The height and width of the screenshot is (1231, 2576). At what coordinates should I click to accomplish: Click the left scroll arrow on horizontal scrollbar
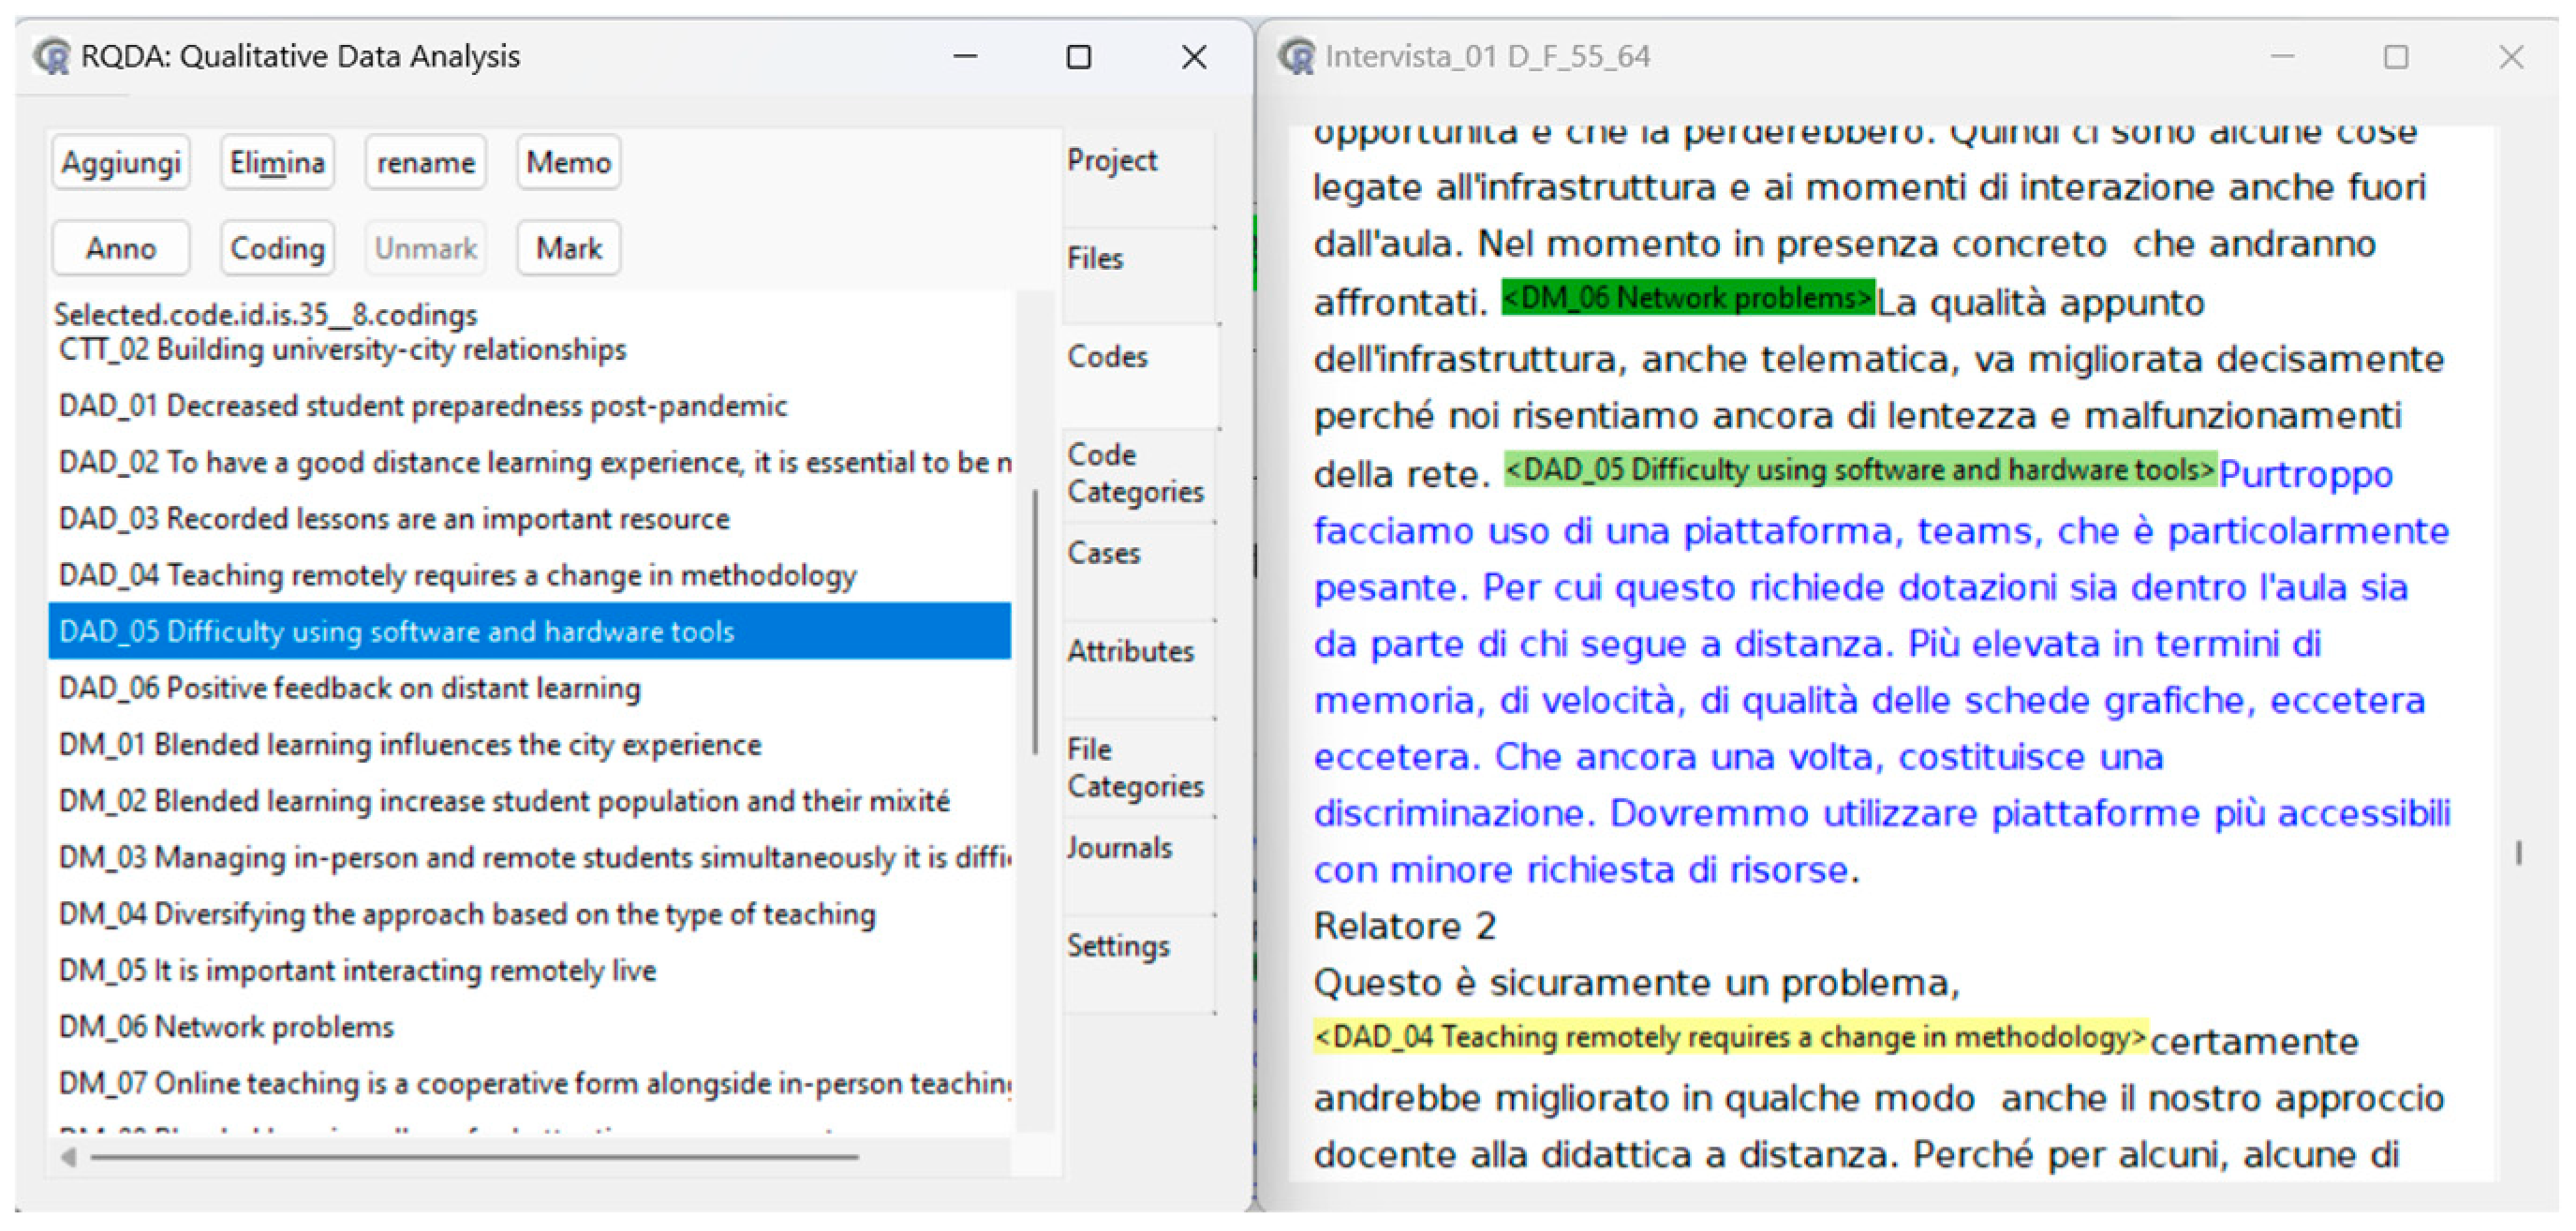click(x=68, y=1157)
